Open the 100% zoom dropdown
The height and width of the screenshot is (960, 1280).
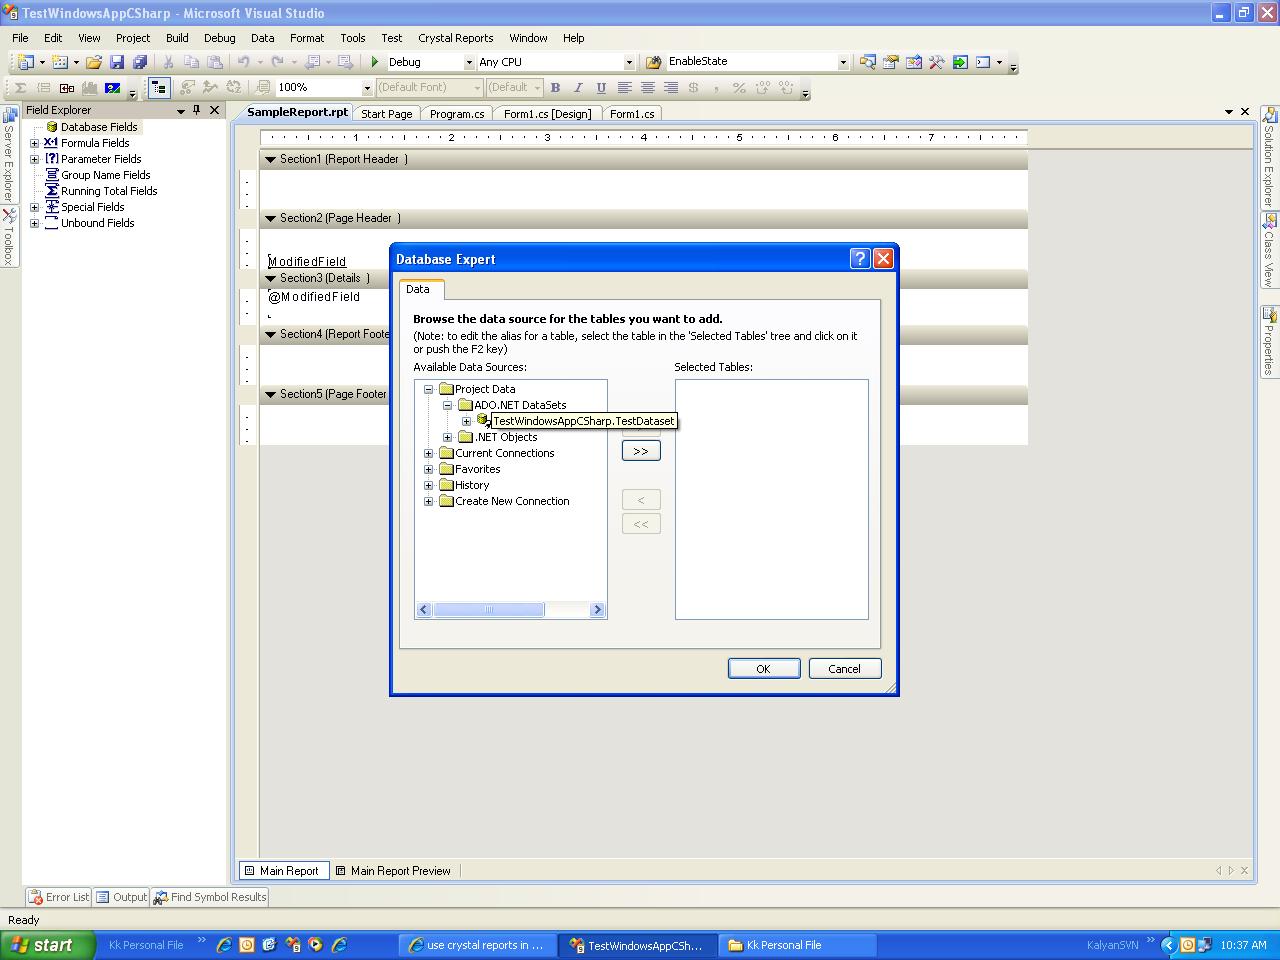367,87
